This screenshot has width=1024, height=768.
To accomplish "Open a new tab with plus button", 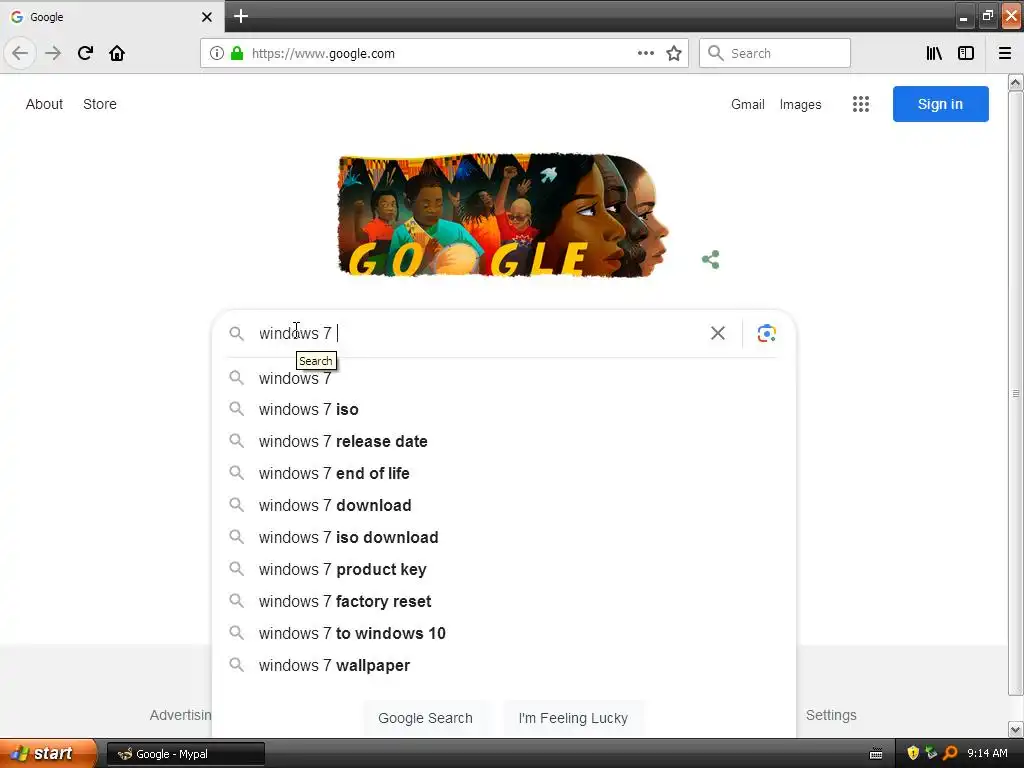I will pos(240,16).
